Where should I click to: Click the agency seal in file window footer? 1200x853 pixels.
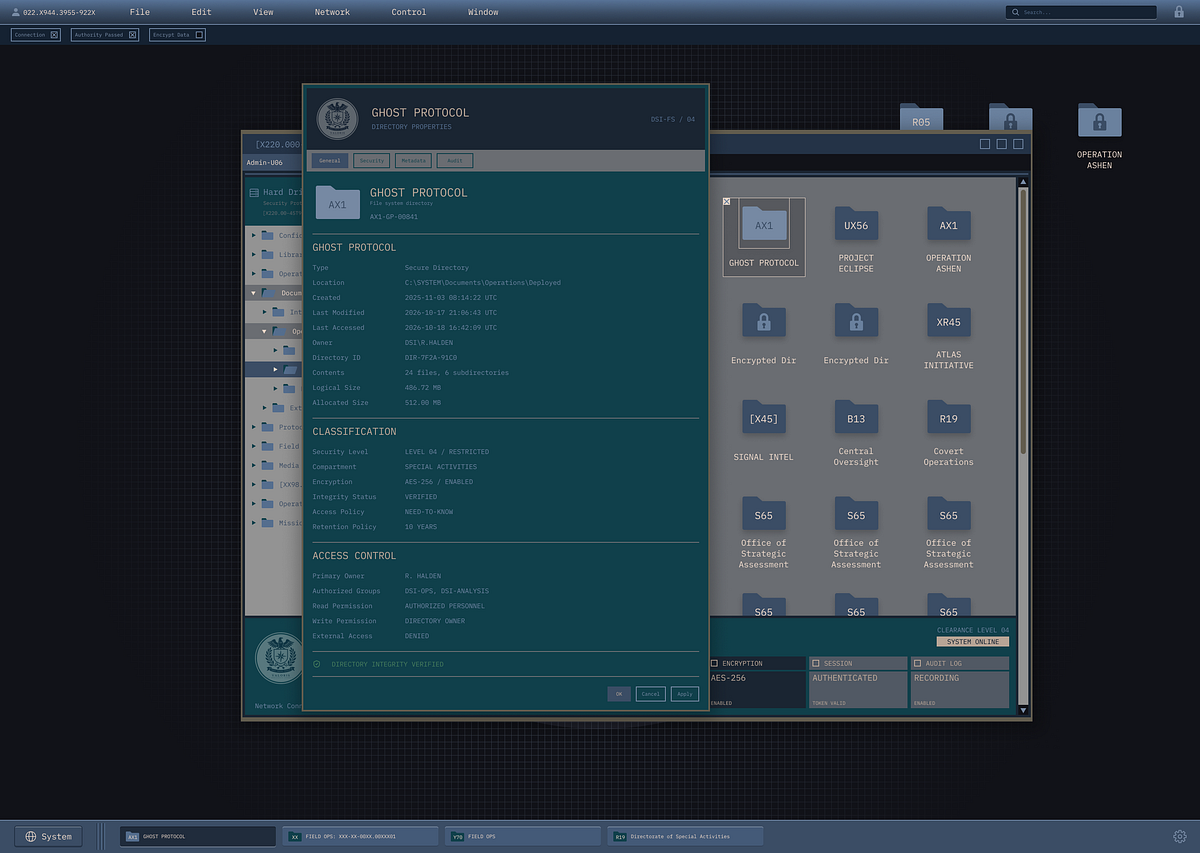click(x=280, y=658)
